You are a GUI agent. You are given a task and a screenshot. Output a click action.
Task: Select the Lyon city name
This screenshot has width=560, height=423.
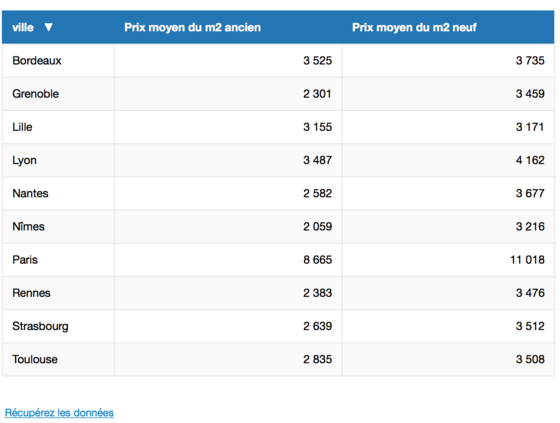coord(24,160)
